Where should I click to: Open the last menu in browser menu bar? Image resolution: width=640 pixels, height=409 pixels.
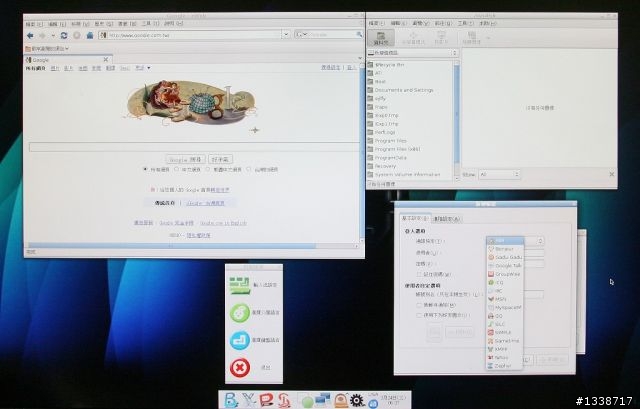click(173, 24)
